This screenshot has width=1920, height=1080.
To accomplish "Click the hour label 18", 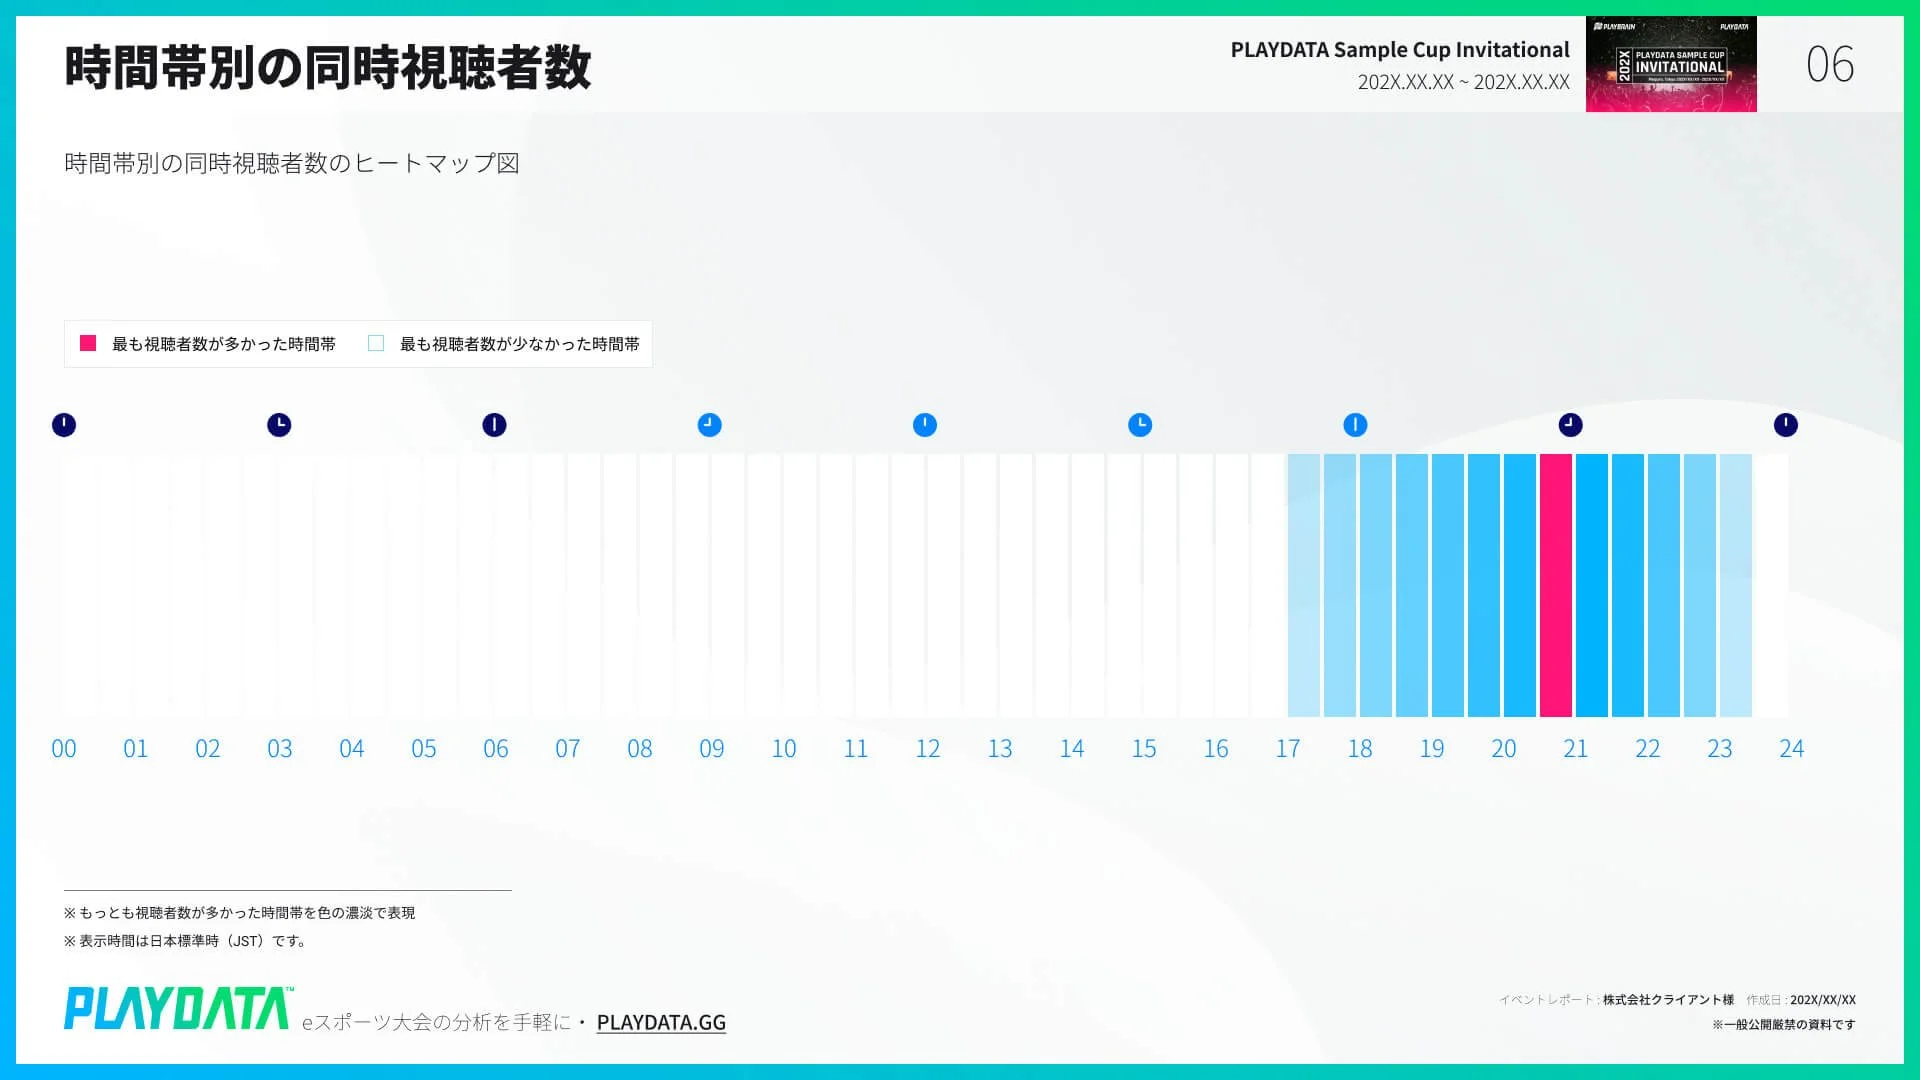I will pyautogui.click(x=1360, y=749).
